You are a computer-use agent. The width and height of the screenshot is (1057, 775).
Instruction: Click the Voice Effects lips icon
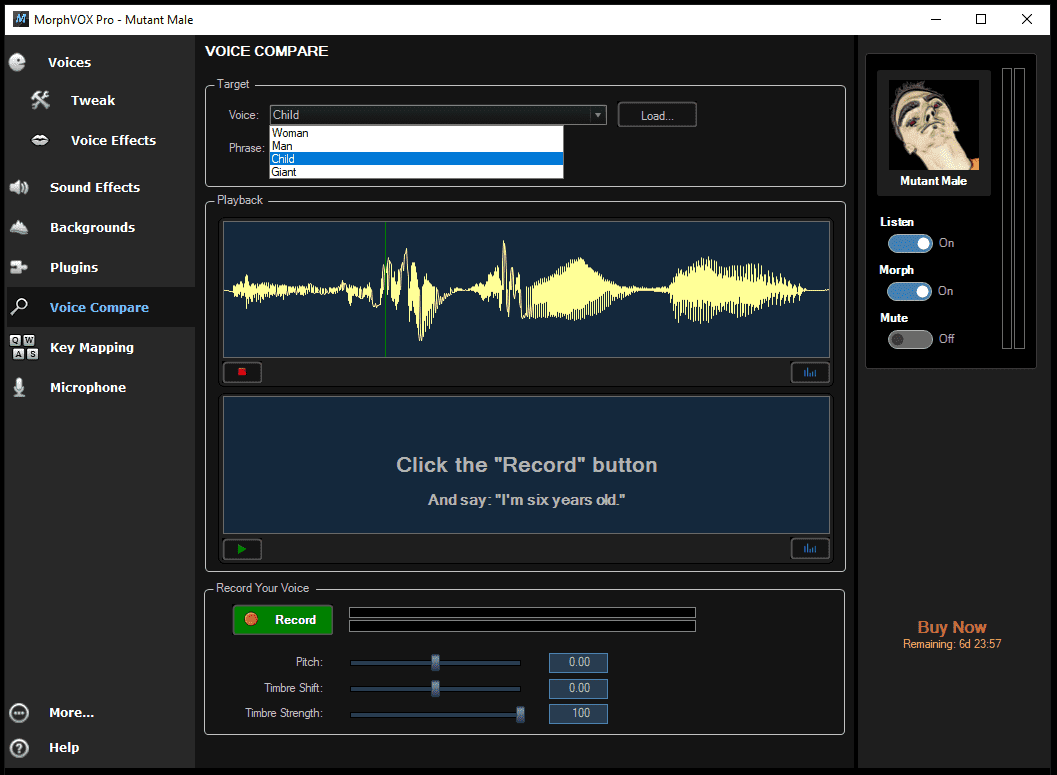pyautogui.click(x=40, y=140)
